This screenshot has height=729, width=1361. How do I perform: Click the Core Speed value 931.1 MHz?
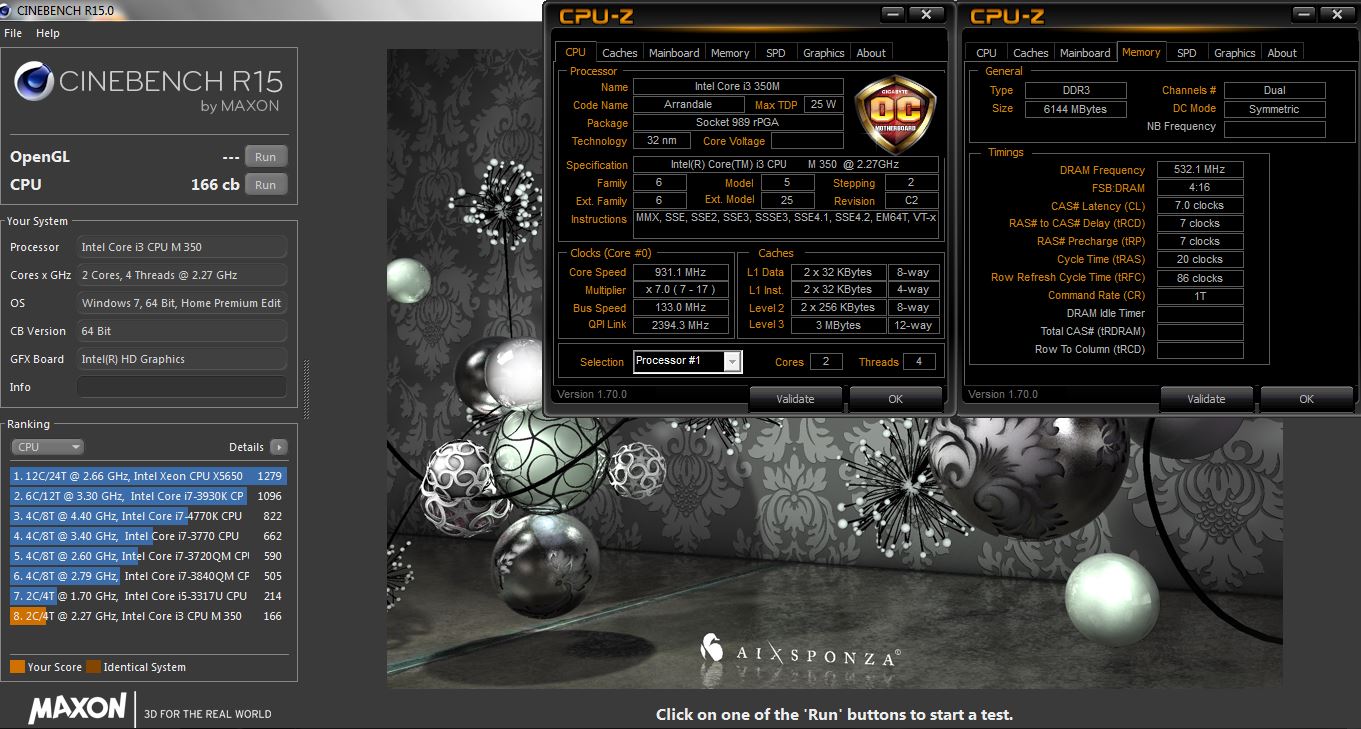(680, 272)
